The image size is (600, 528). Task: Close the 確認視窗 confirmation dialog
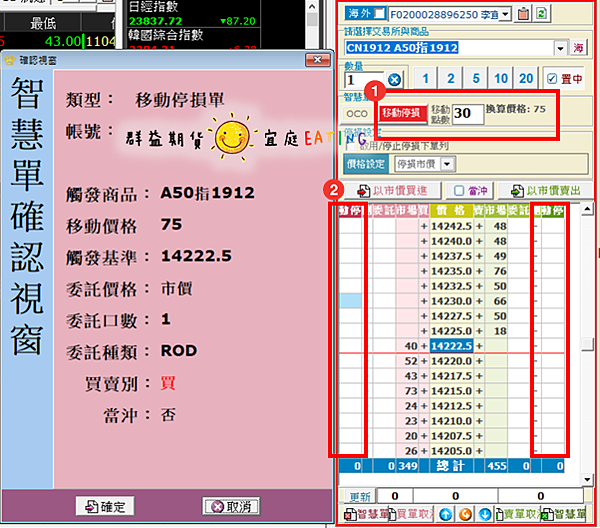[318, 60]
